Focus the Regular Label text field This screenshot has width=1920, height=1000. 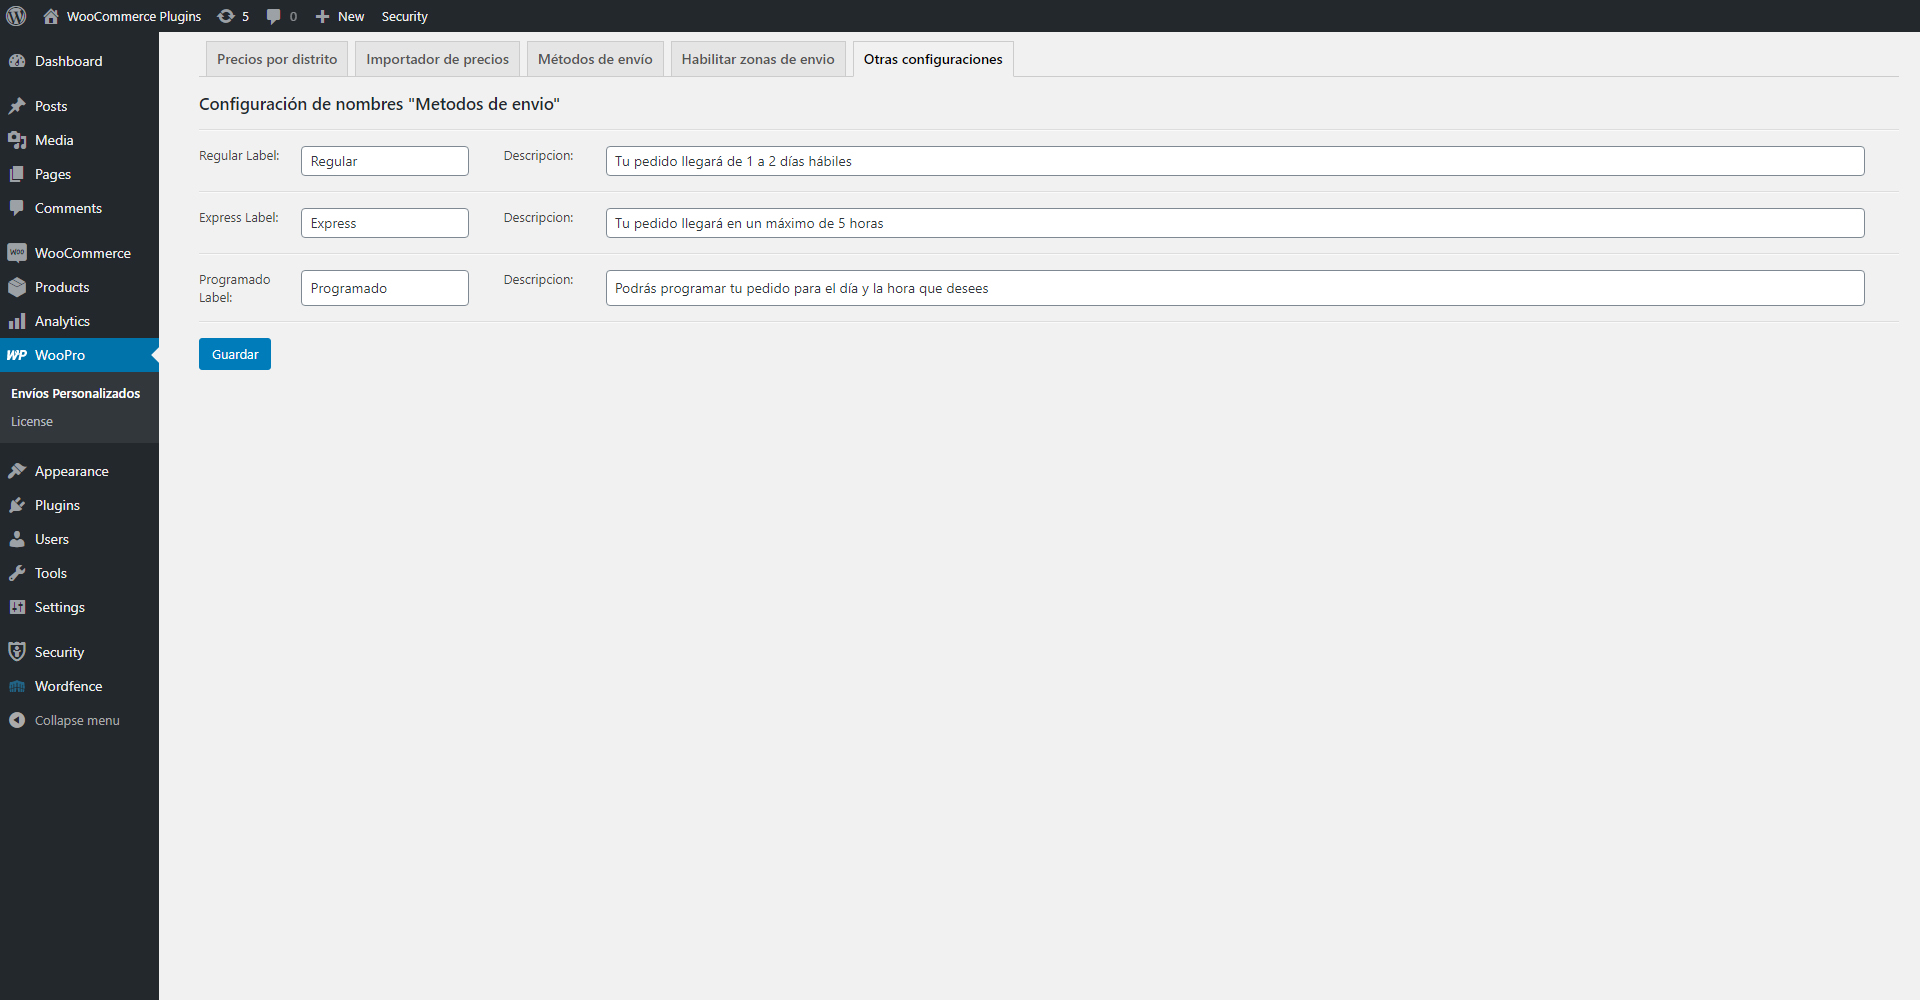pos(384,161)
